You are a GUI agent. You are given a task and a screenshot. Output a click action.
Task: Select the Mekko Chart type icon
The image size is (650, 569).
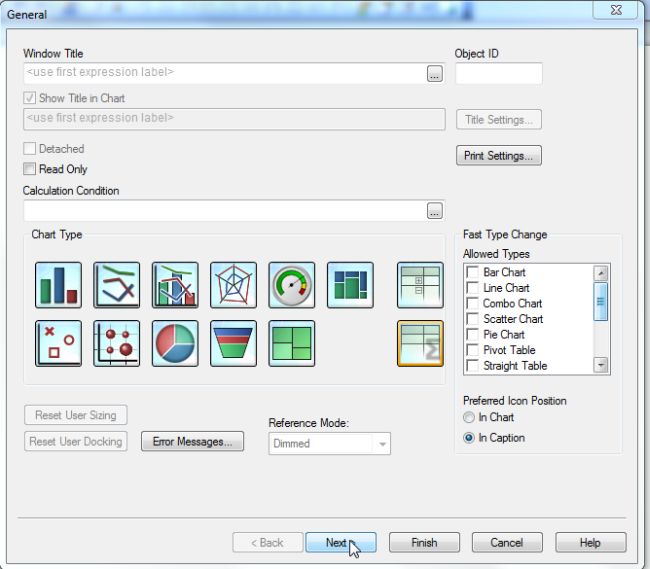(350, 285)
